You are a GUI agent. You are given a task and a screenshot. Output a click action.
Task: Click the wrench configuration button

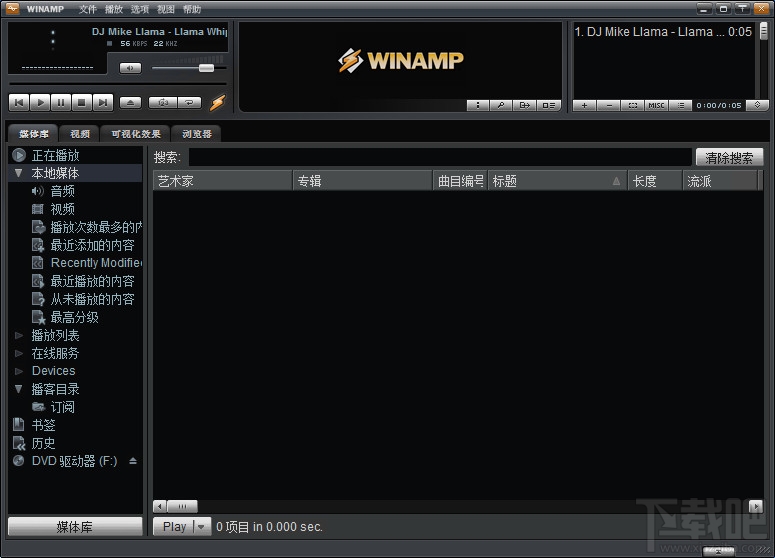click(x=501, y=105)
